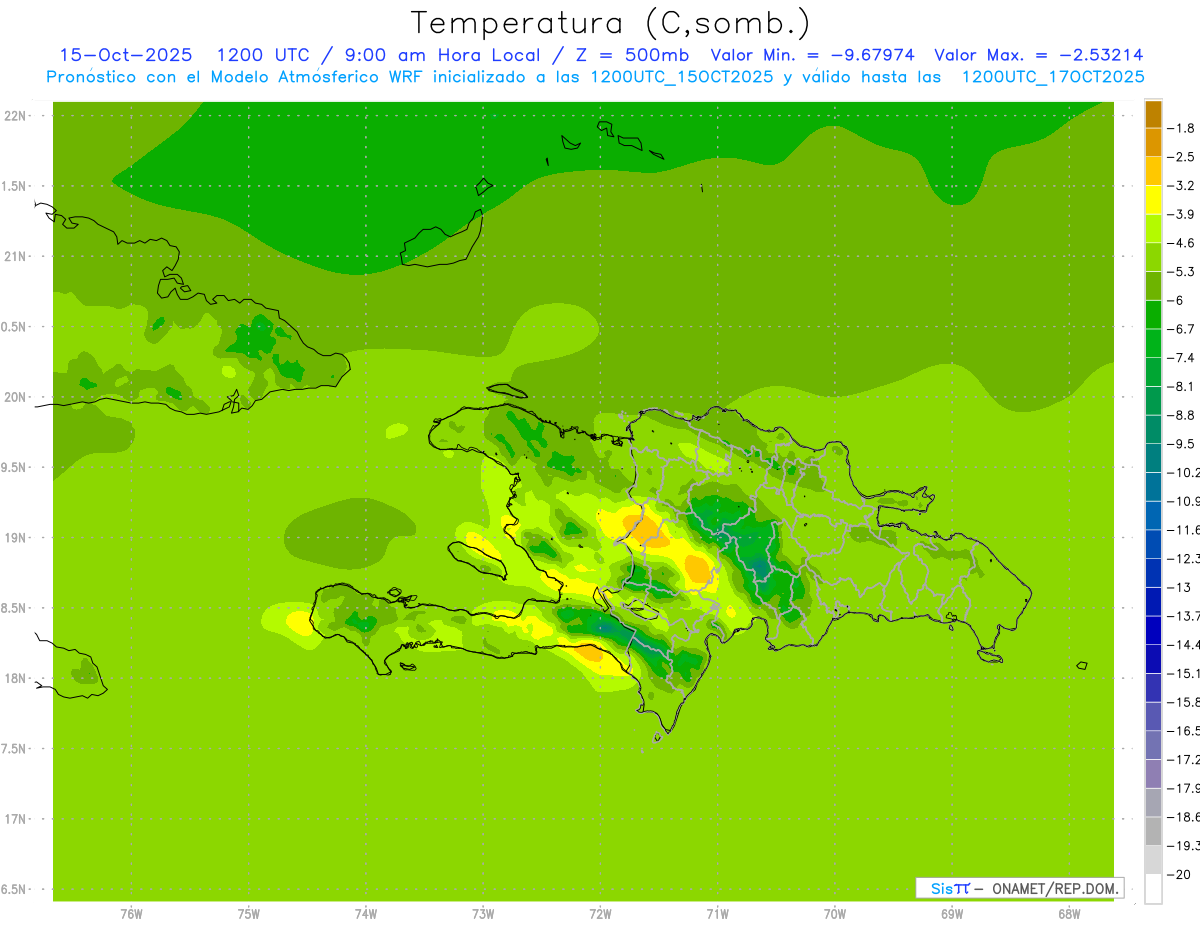1200x927 pixels.
Task: Click the '-13' color bar value
Action: [x=1178, y=587]
